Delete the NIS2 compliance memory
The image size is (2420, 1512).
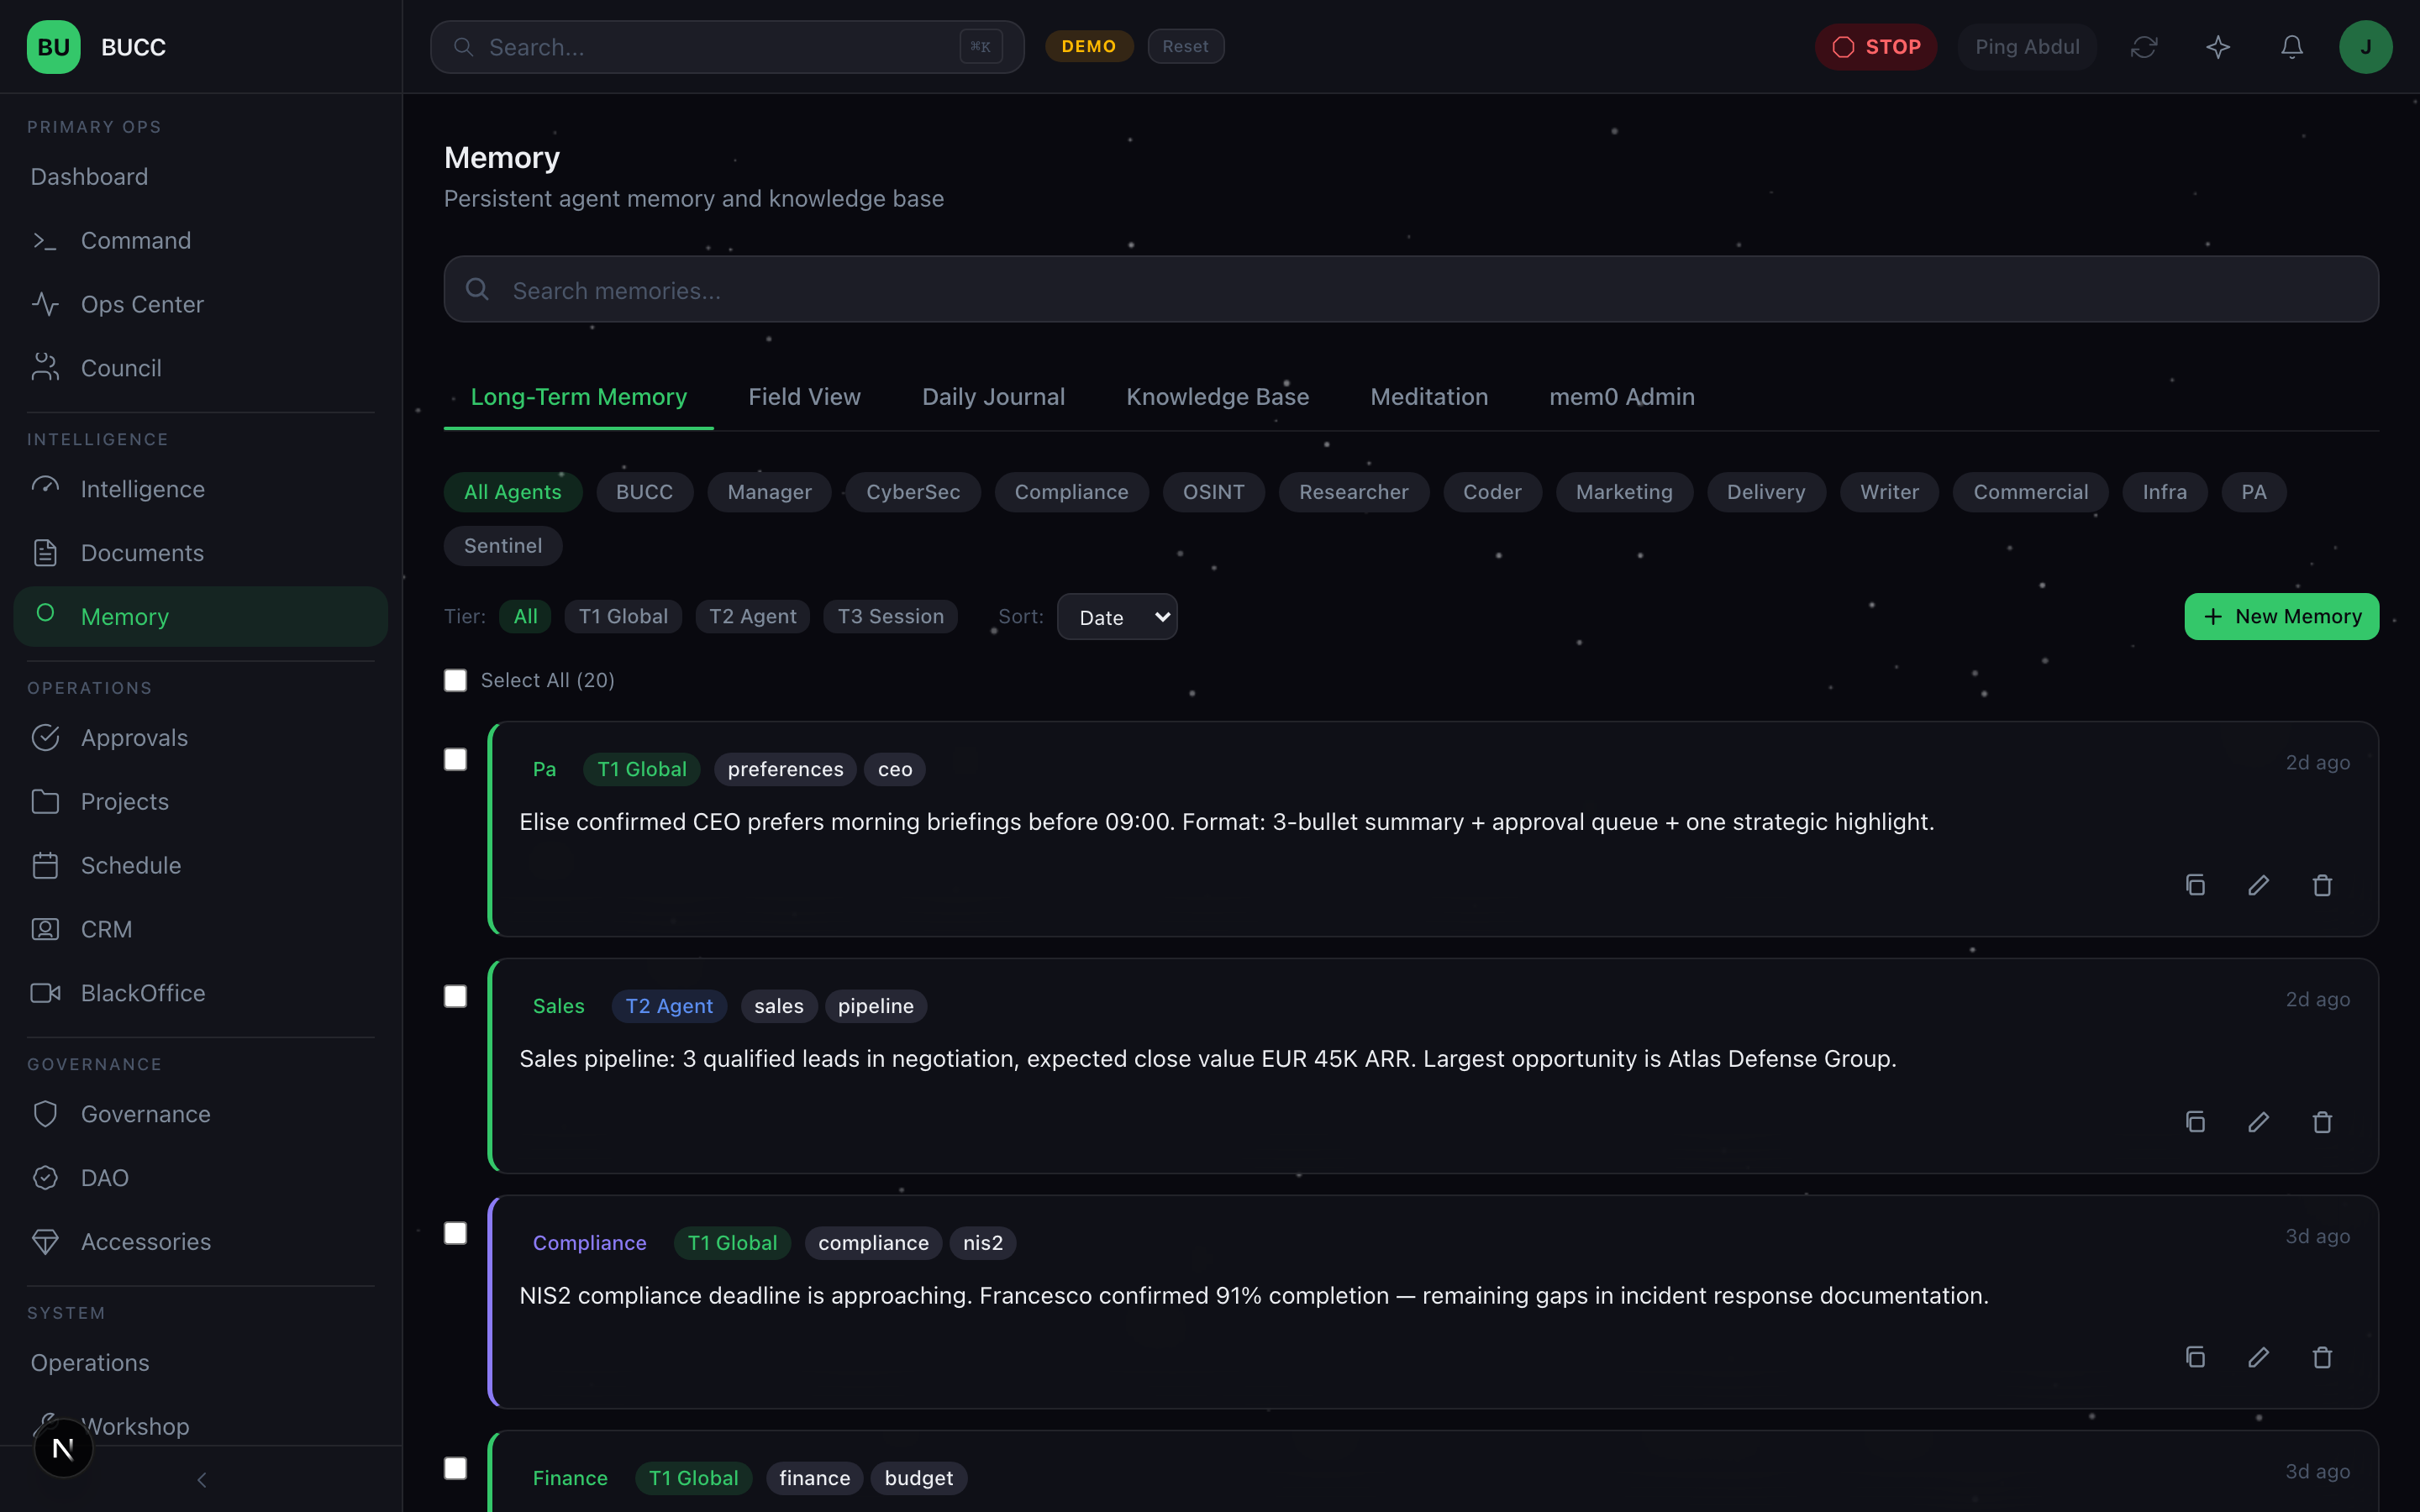(x=2321, y=1357)
